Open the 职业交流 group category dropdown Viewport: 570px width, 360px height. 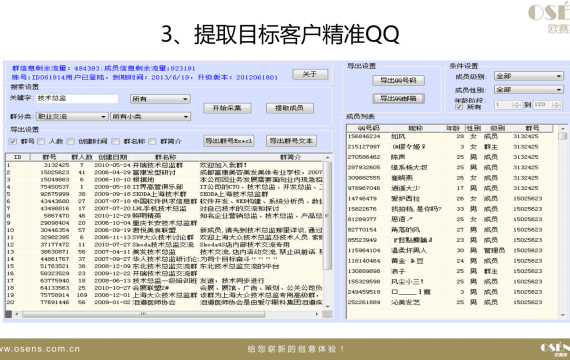(x=72, y=116)
